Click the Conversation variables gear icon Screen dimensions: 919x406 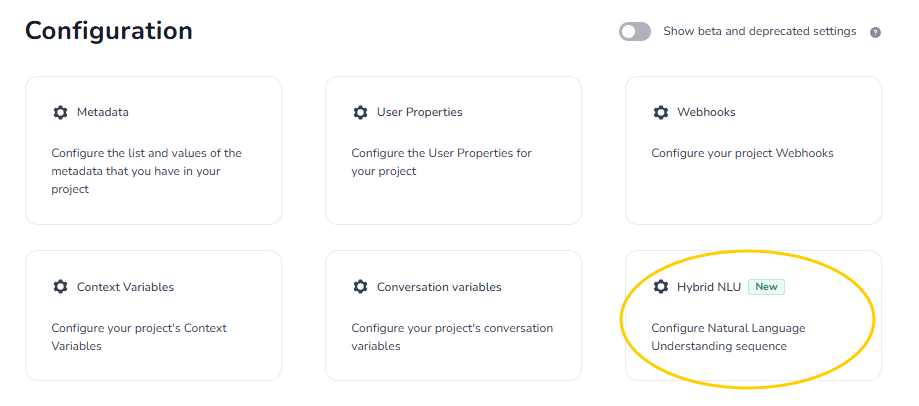[x=360, y=287]
